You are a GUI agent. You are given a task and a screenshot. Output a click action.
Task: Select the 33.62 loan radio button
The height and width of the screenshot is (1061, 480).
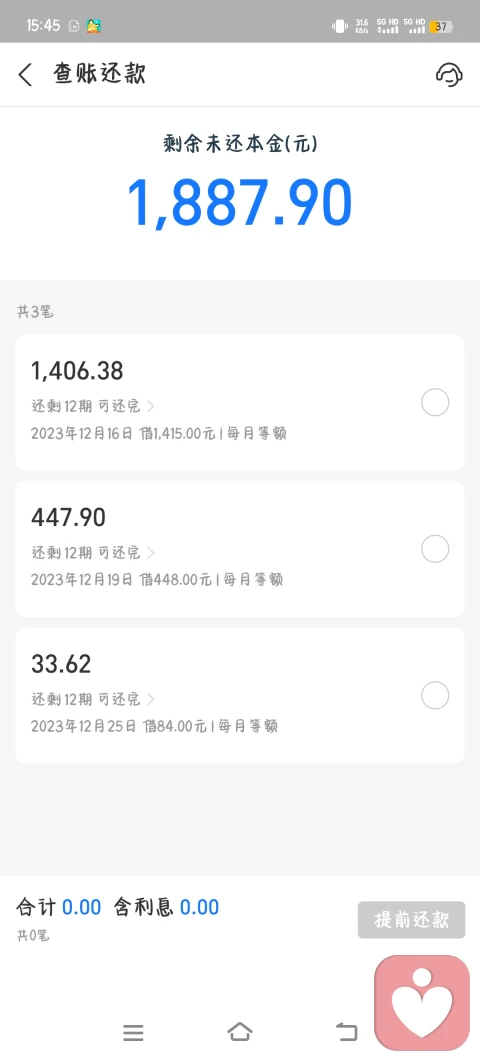[x=435, y=695]
